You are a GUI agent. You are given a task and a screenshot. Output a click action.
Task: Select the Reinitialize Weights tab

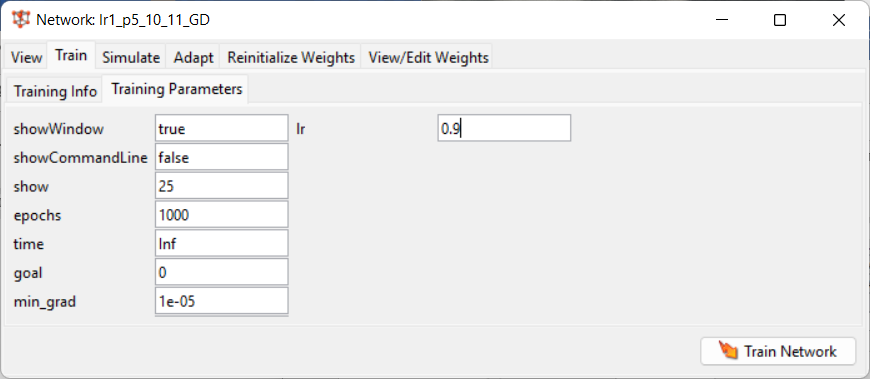291,57
